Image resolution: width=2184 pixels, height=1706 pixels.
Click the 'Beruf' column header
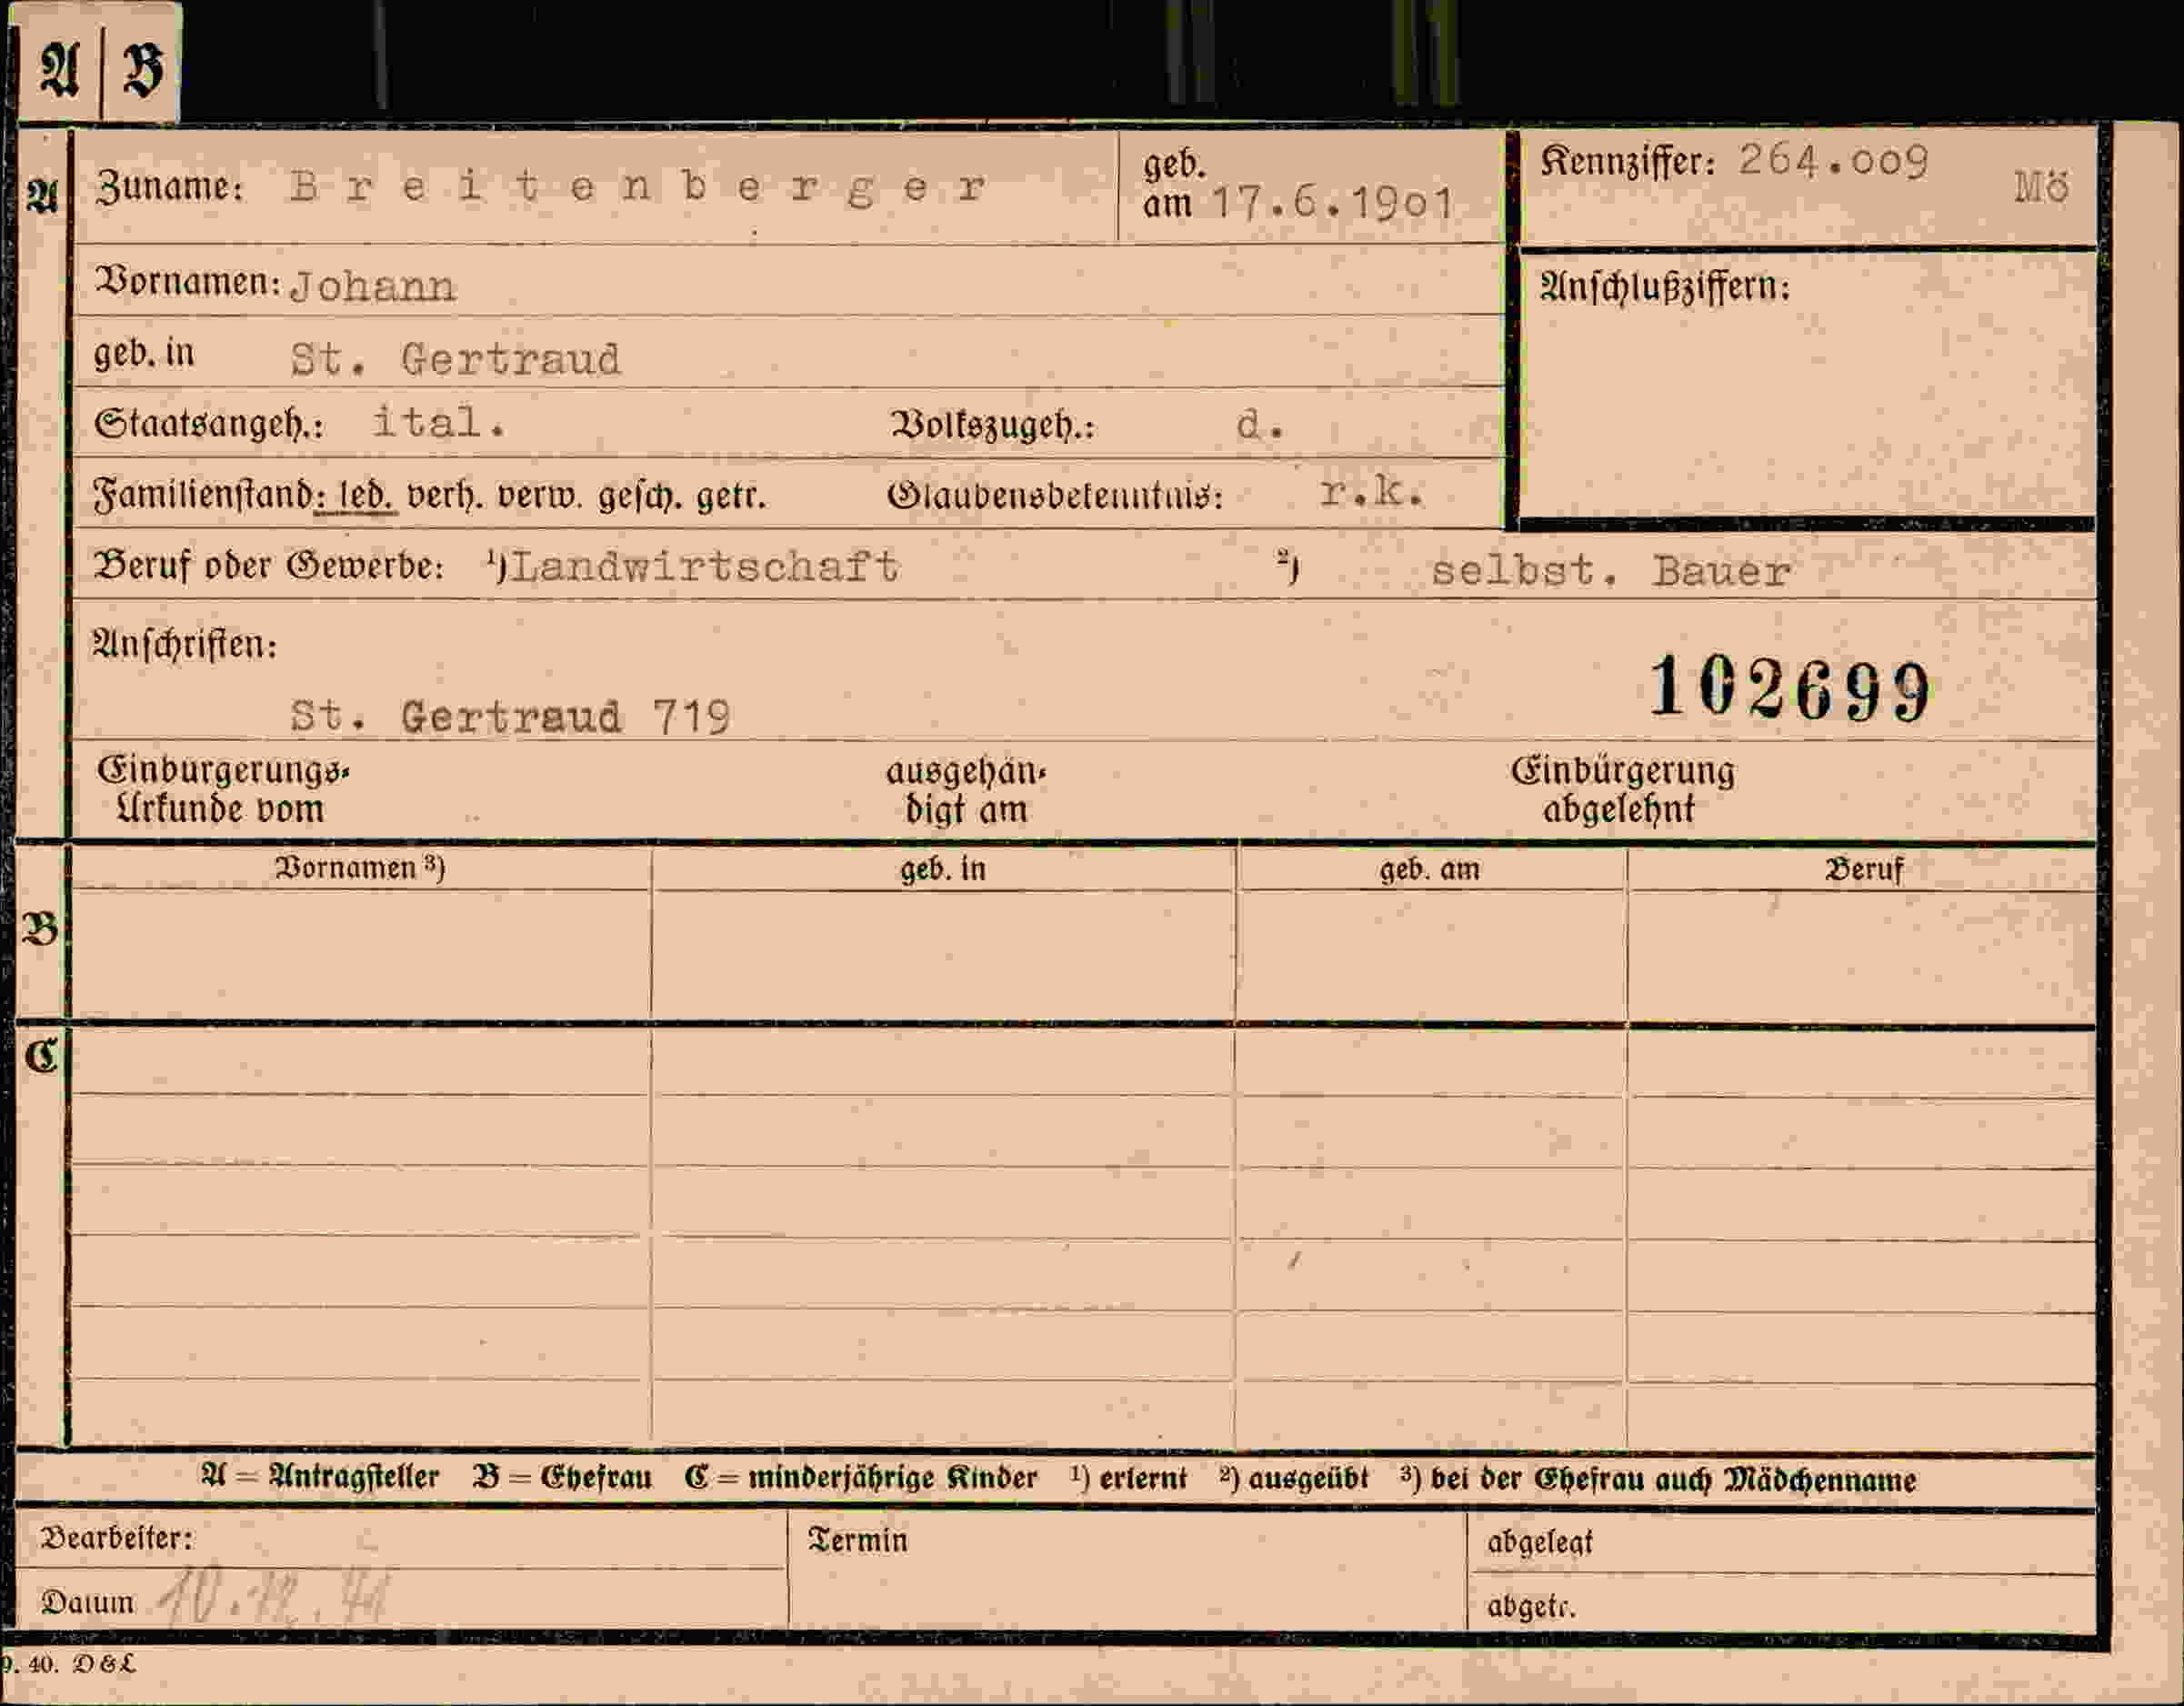(x=1863, y=868)
